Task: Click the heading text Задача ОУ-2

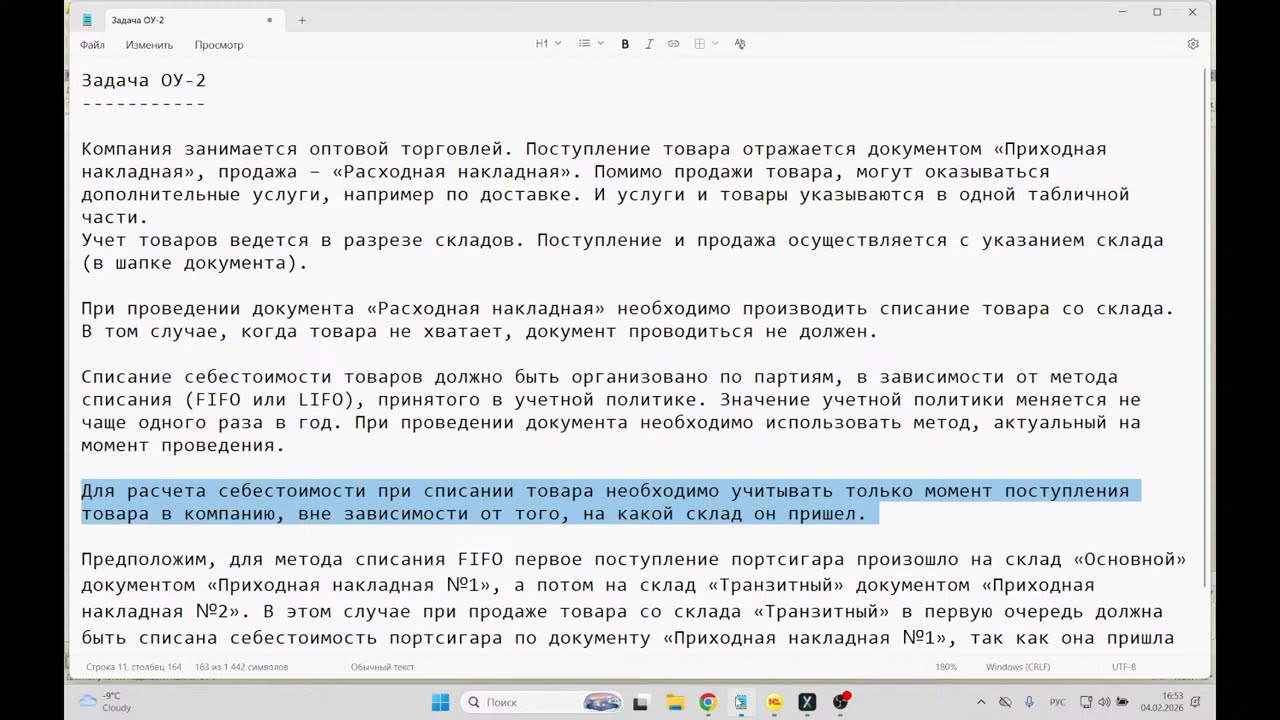Action: (144, 81)
